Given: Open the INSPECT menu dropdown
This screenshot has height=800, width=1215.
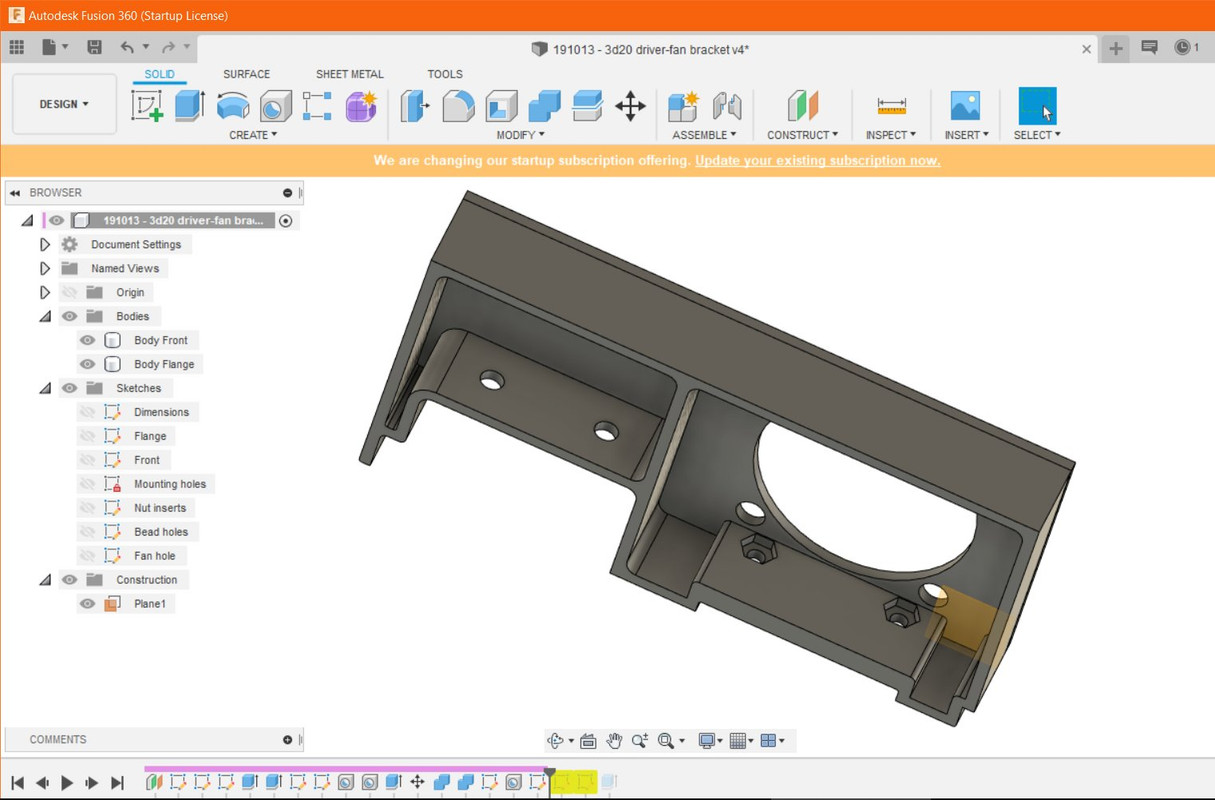Looking at the screenshot, I should tap(891, 135).
